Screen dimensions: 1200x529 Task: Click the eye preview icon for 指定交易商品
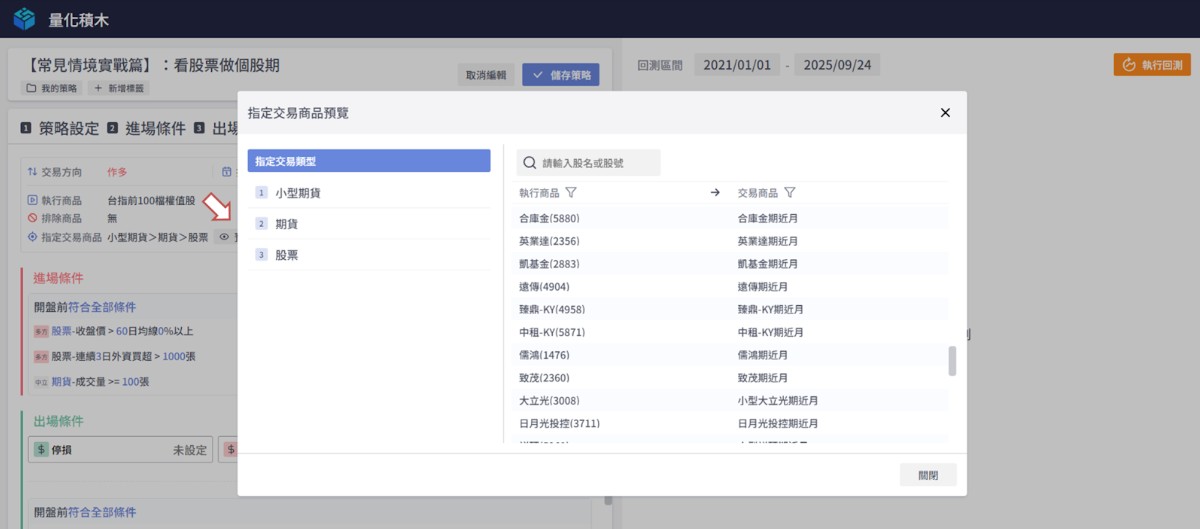coord(224,237)
